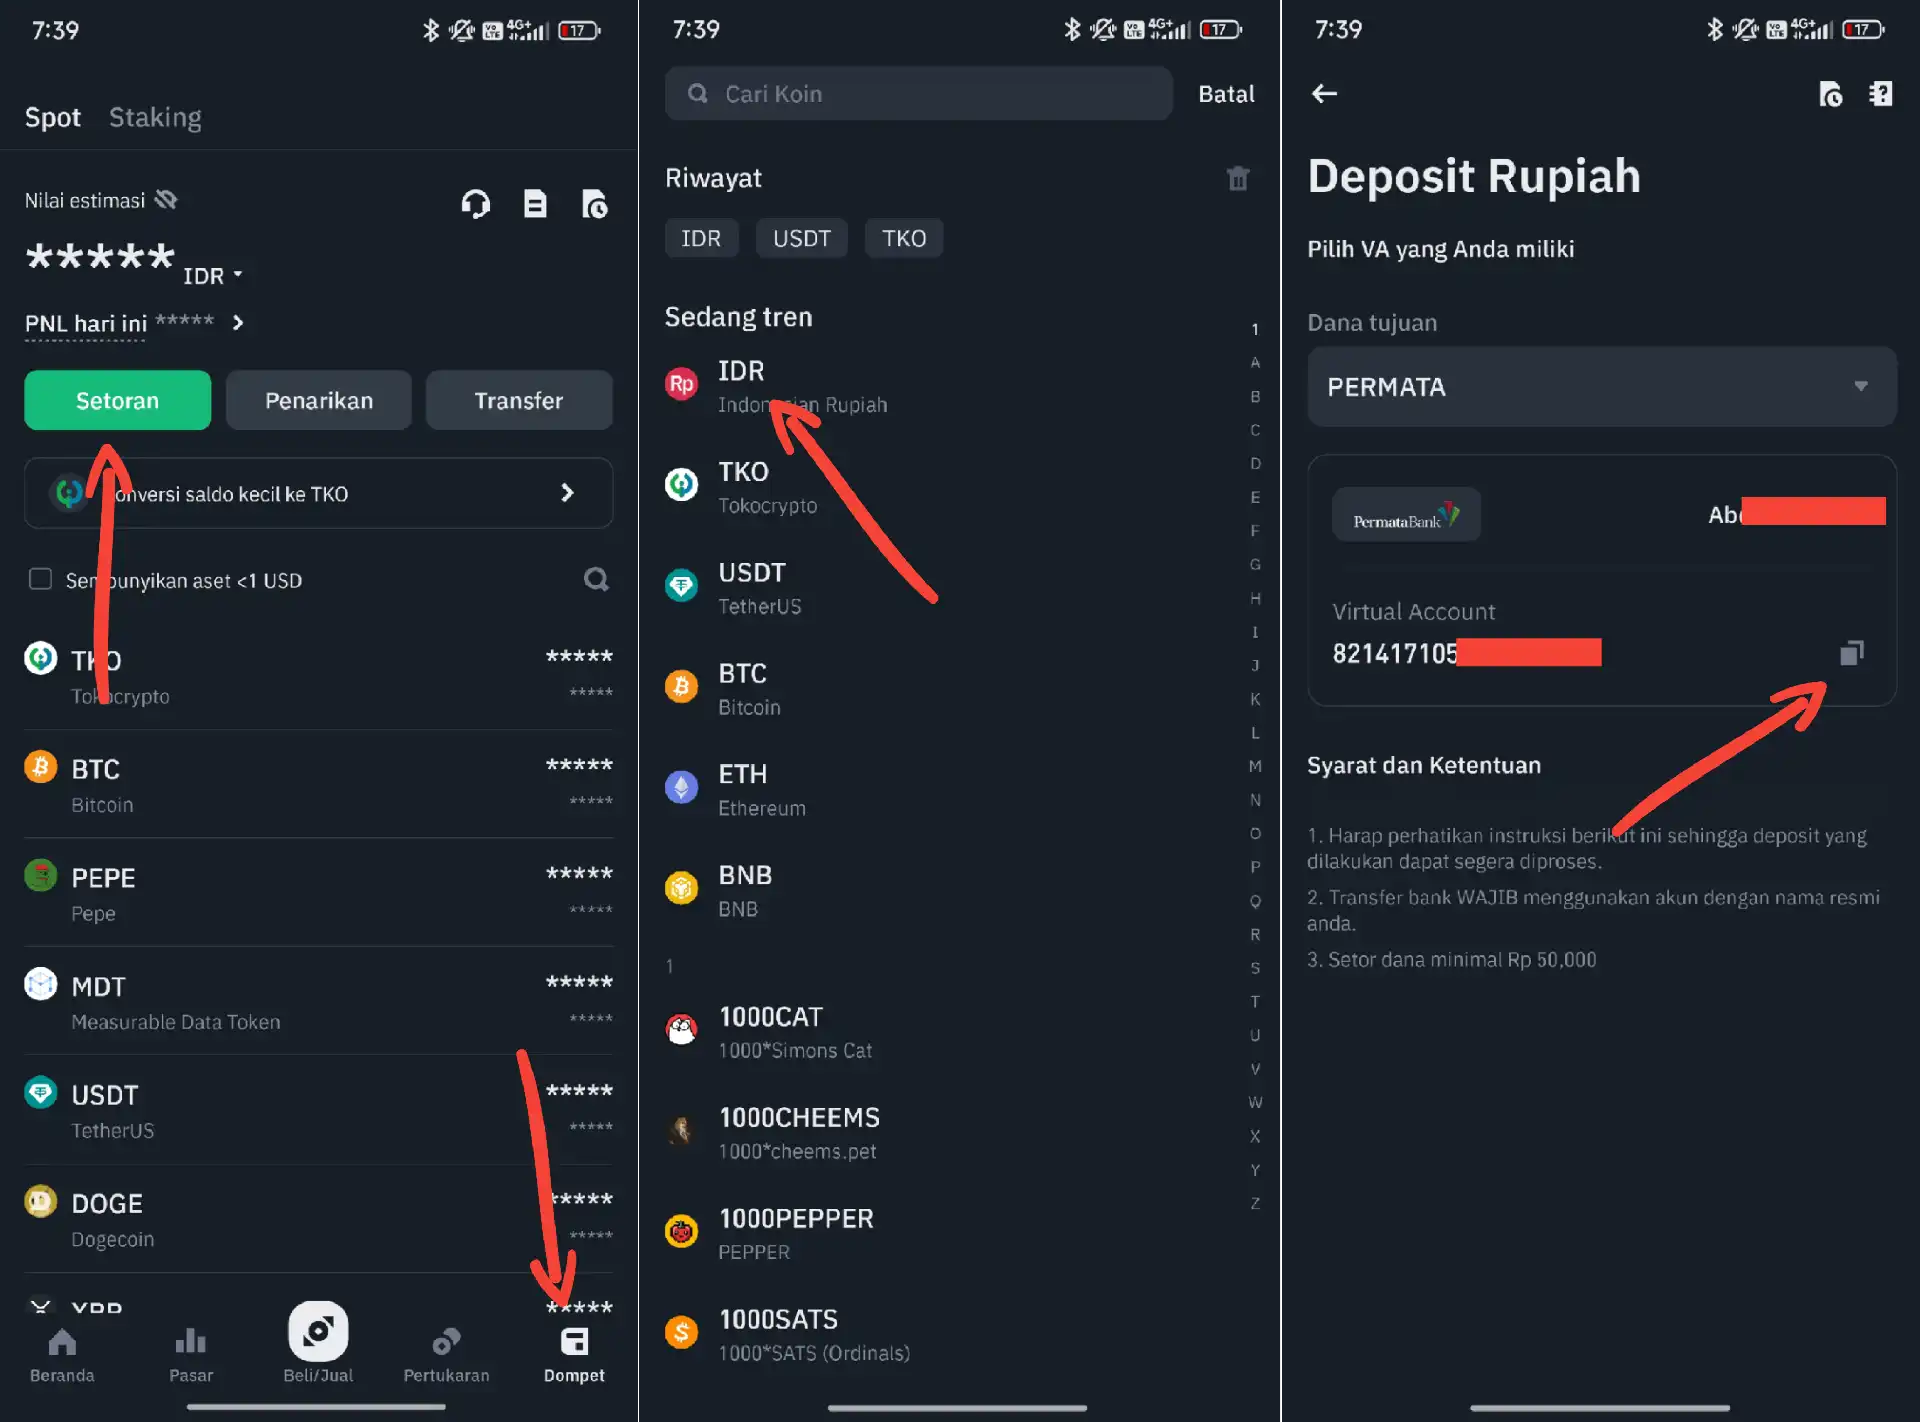Open Konversi saldo kecil ke TKO chevron
Viewport: 1920px width, 1422px height.
567,493
